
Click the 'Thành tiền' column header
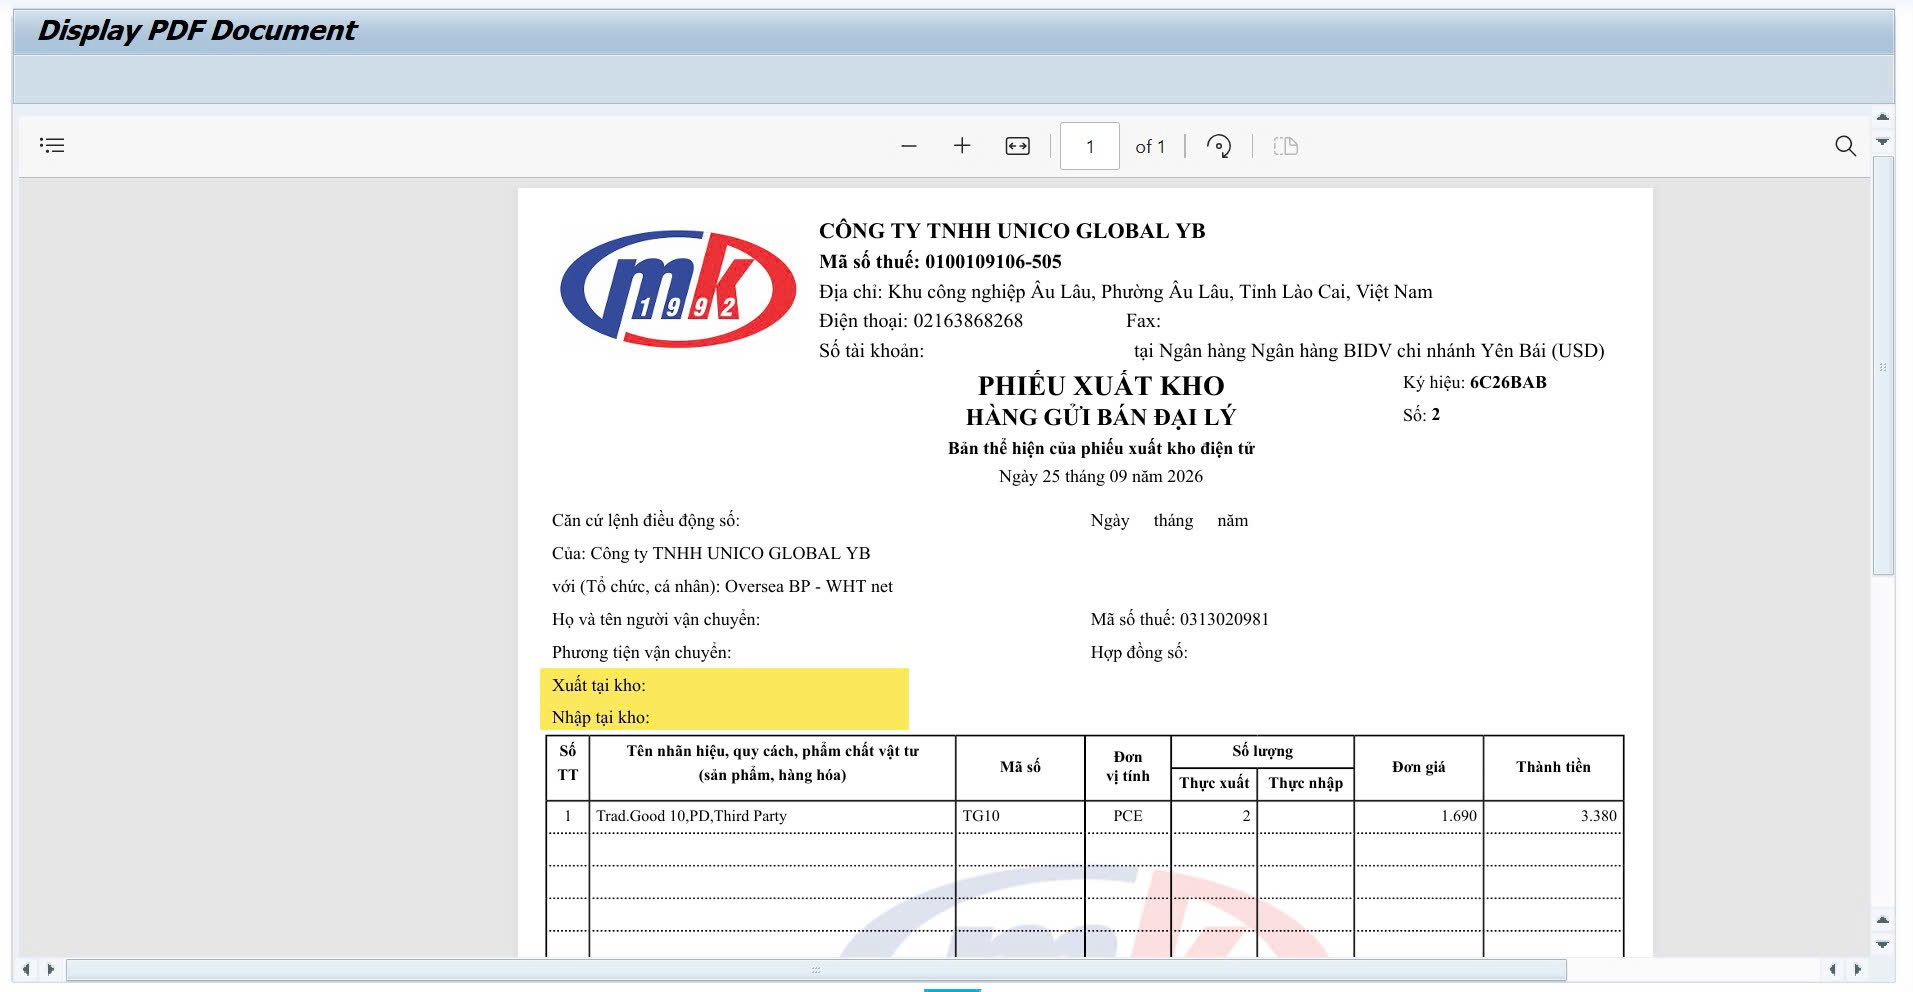1553,767
